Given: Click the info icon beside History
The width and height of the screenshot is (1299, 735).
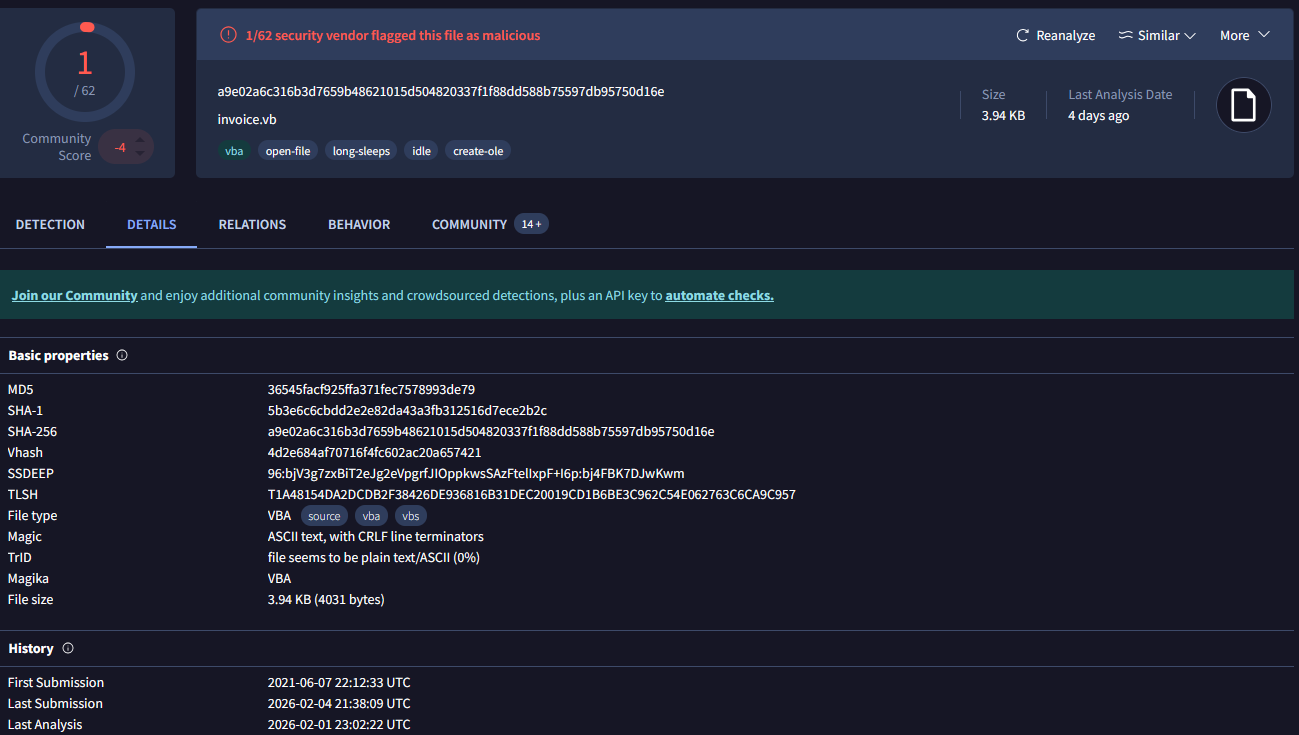Looking at the screenshot, I should tap(68, 648).
